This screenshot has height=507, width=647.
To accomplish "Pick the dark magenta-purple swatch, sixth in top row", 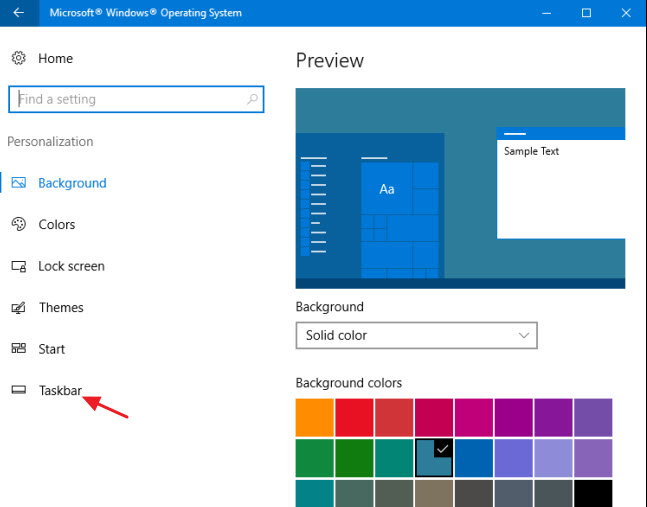I will 514,417.
